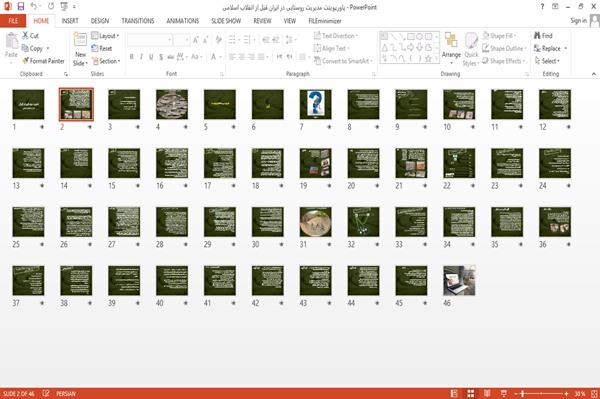Screen dimensions: 600x399
Task: Open Shape Outline dropdown
Action: point(504,48)
